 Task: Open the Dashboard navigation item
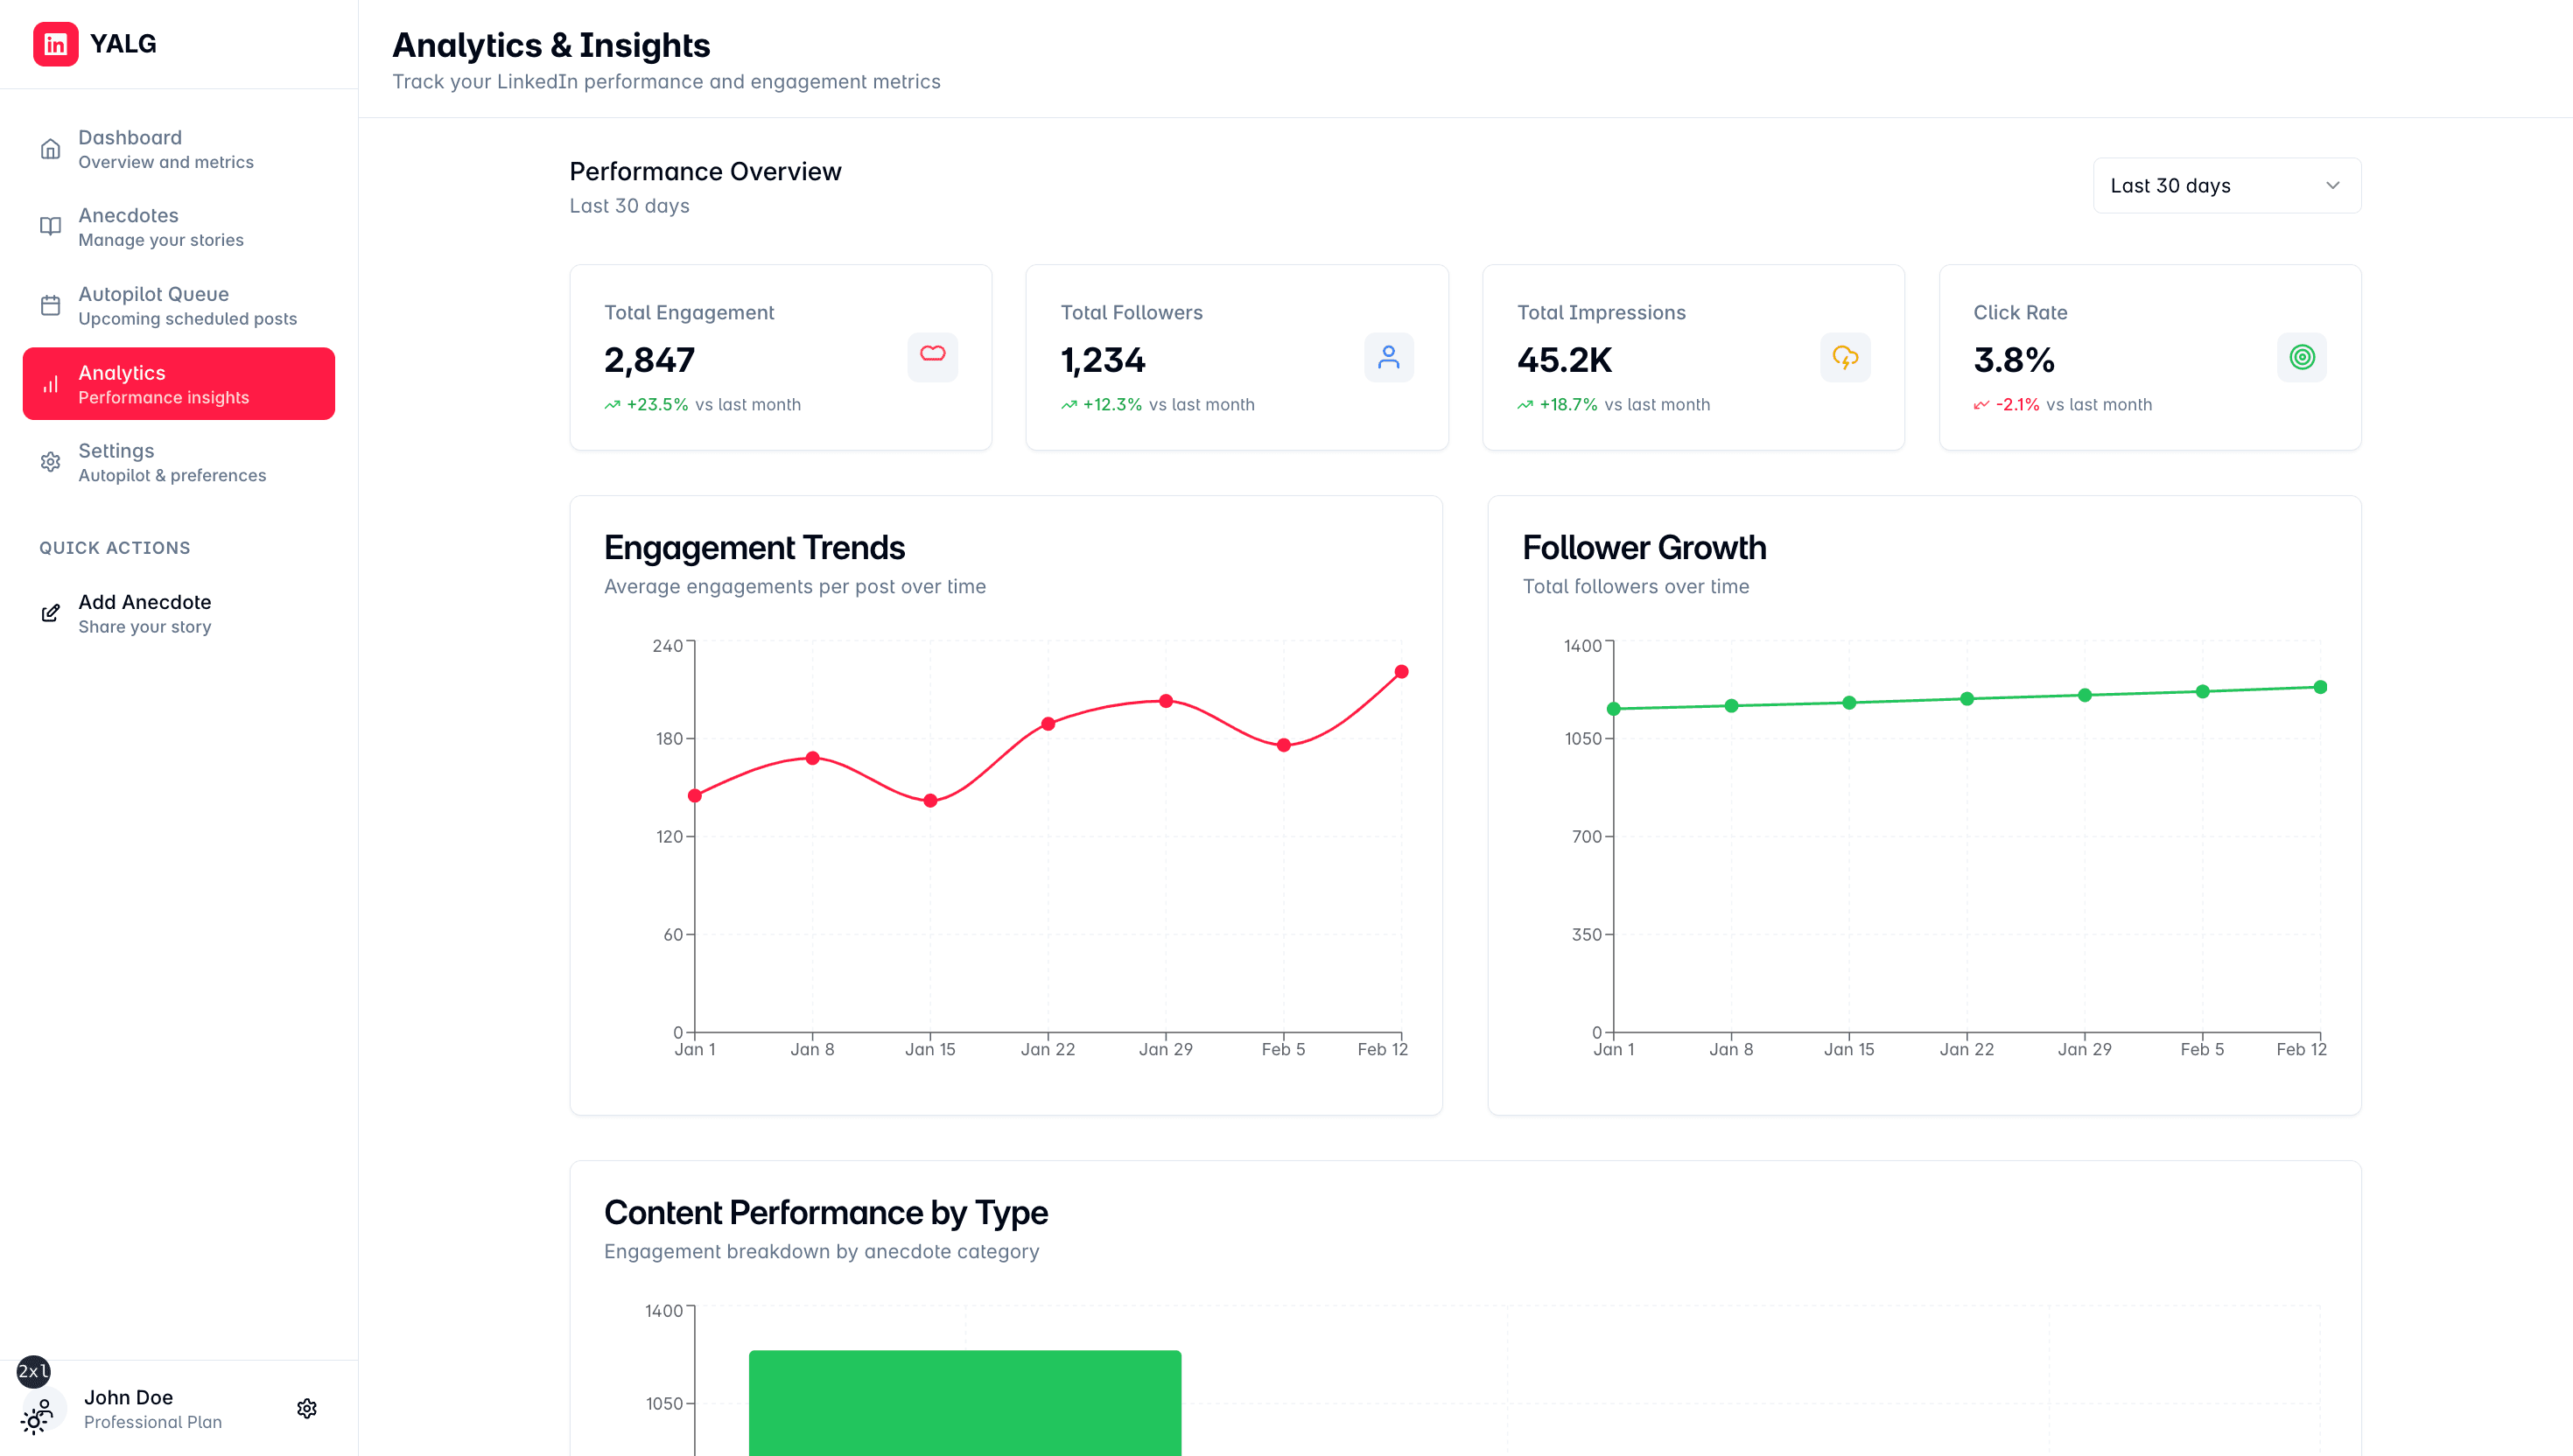coord(179,149)
